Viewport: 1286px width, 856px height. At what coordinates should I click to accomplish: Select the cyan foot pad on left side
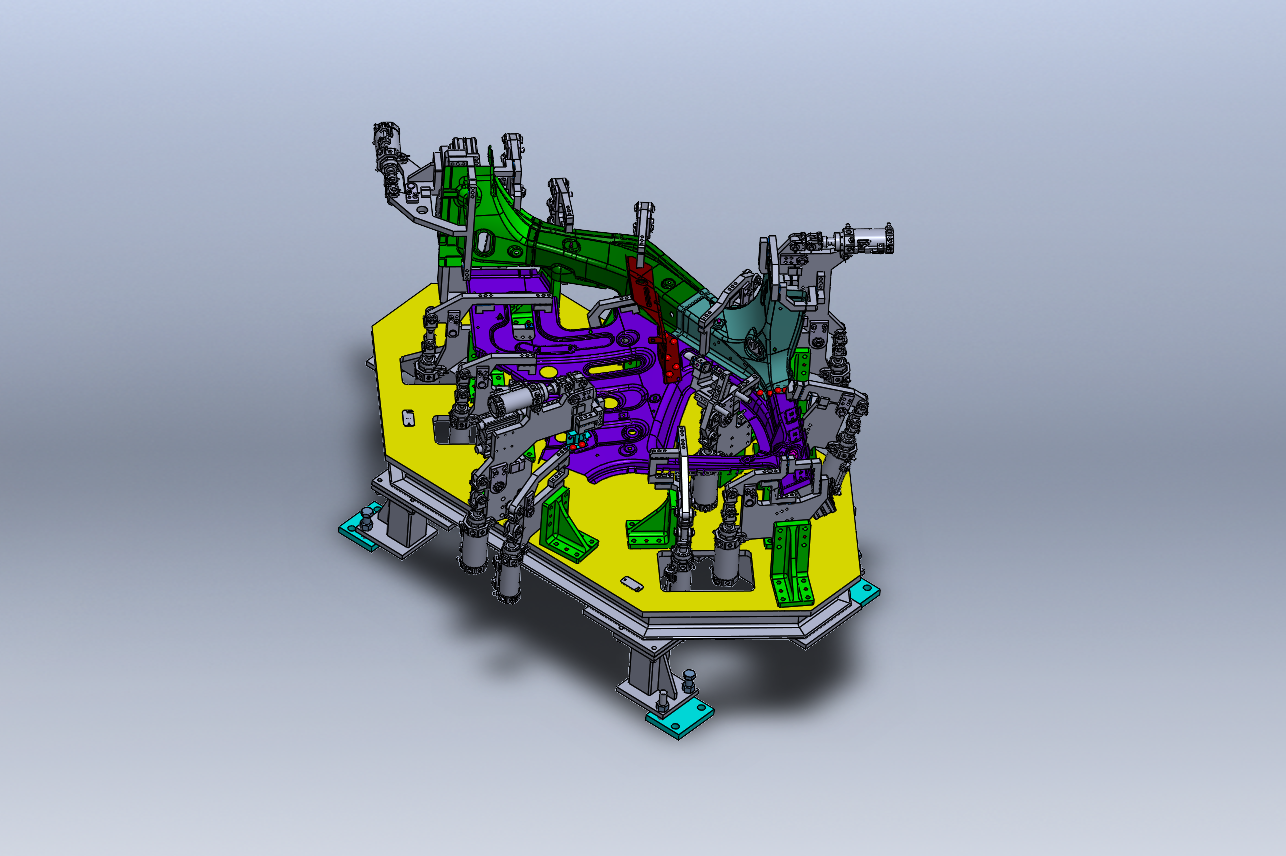(x=359, y=532)
